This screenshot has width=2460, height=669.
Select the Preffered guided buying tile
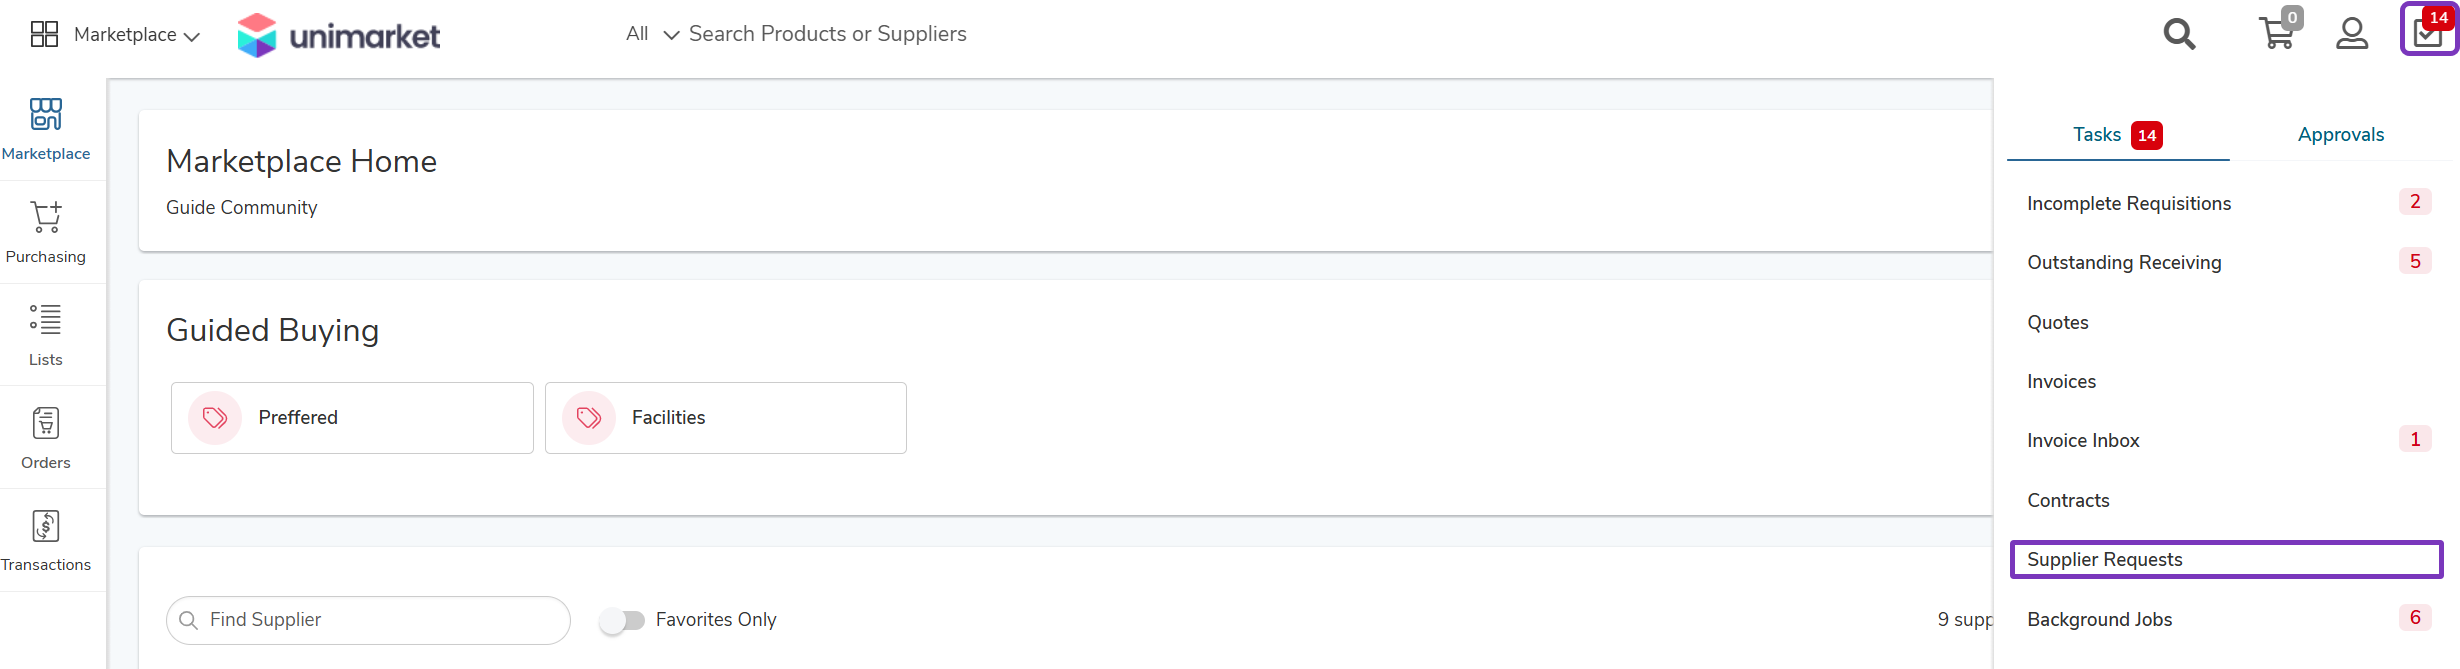pos(352,418)
